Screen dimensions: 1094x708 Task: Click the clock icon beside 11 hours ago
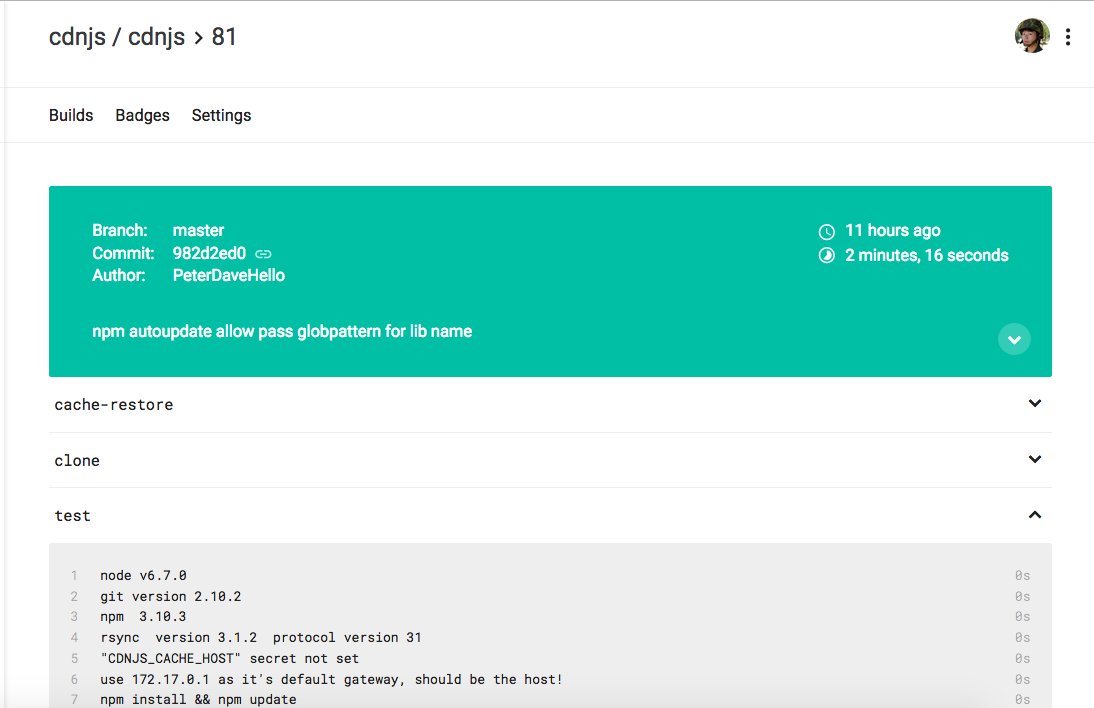point(826,232)
